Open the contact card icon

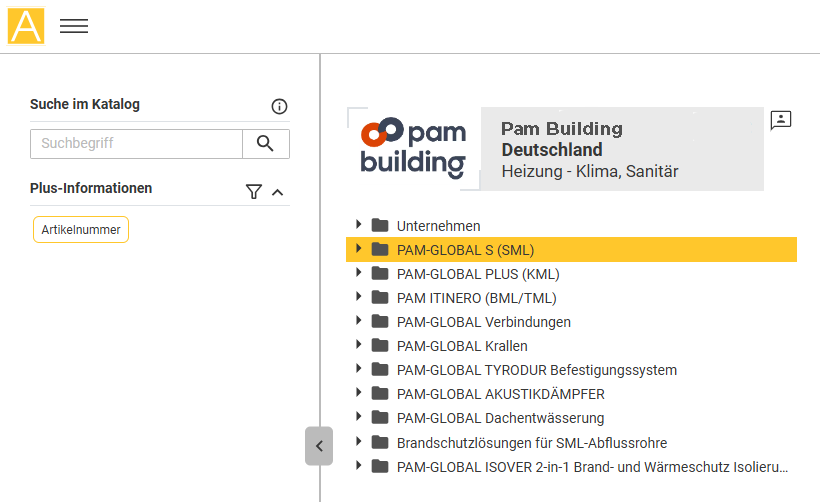coord(781,120)
